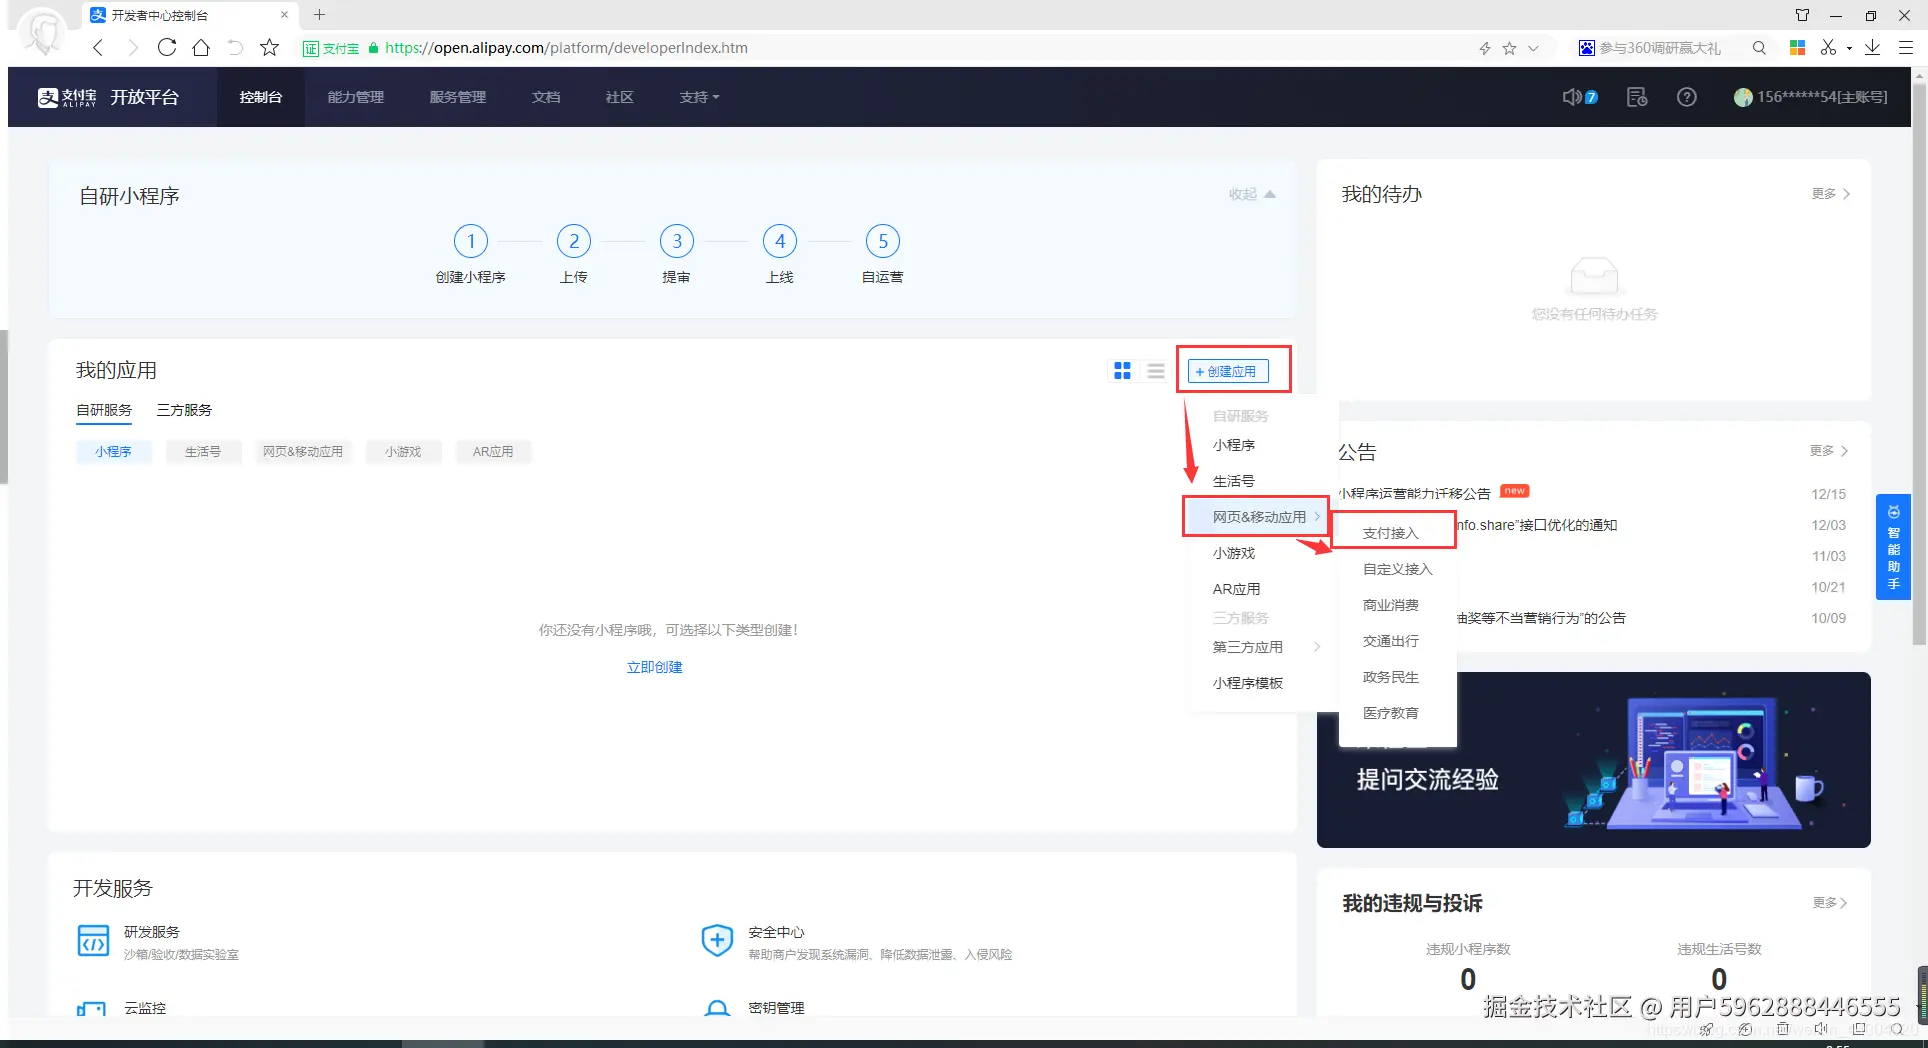The height and width of the screenshot is (1048, 1928).
Task: Click the help question mark icon
Action: pyautogui.click(x=1687, y=97)
